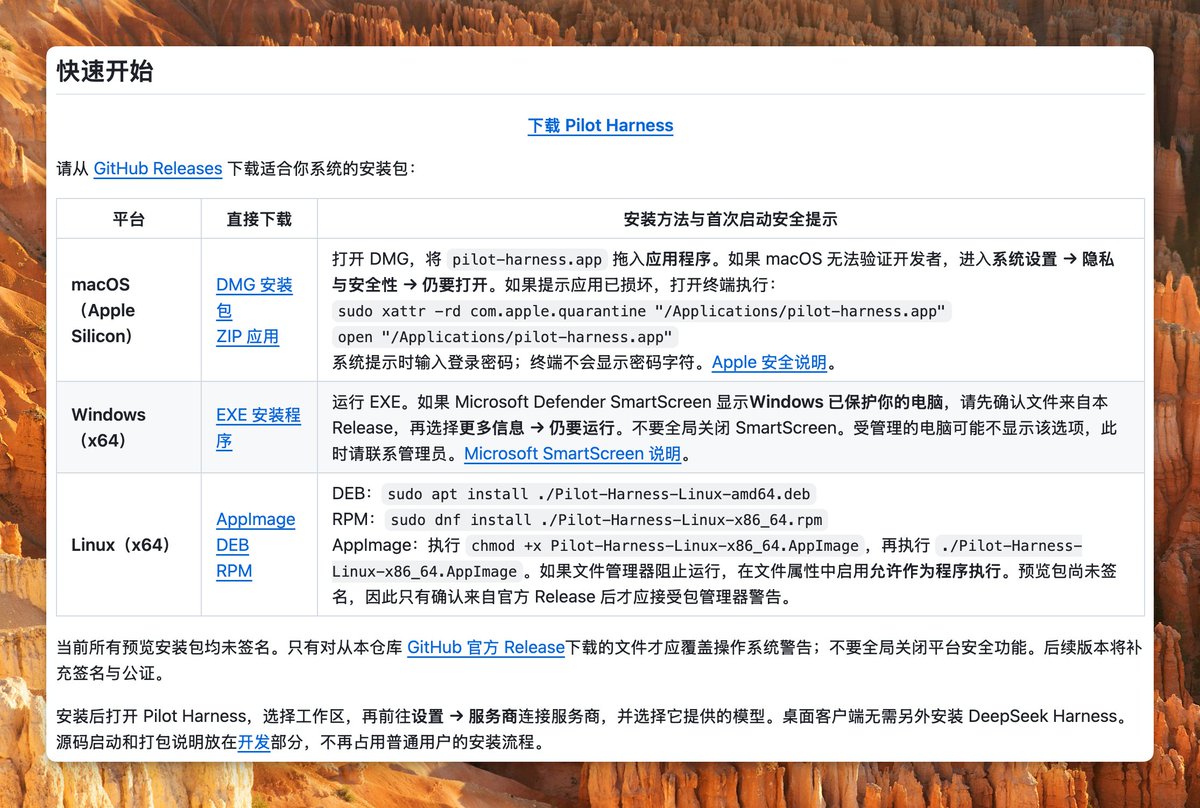Screen dimensions: 1200x808
Task: Open the Apple 安全说明 link
Action: (x=769, y=363)
